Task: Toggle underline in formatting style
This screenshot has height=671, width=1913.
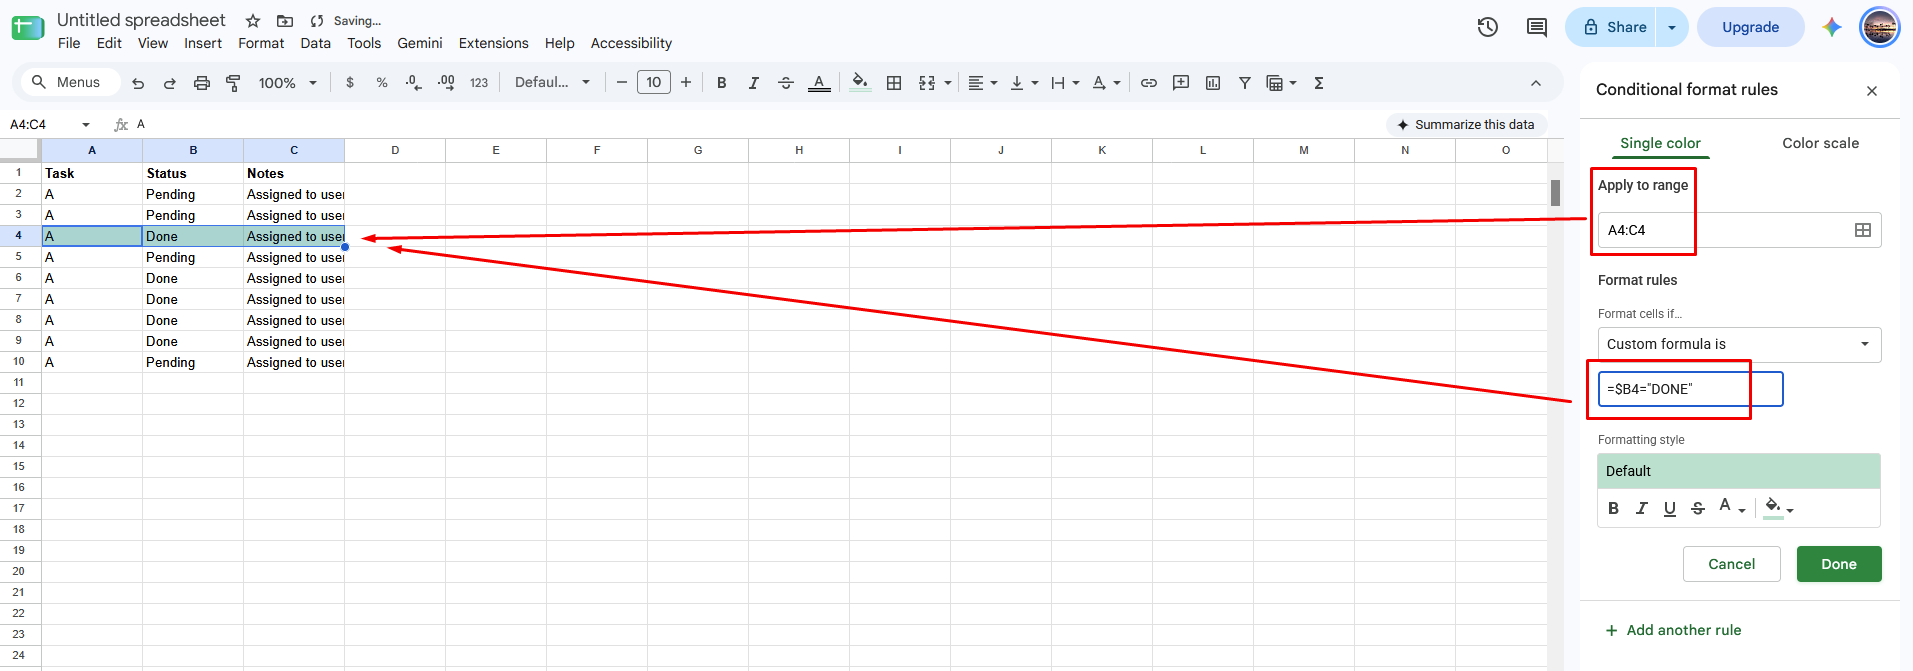Action: point(1670,508)
